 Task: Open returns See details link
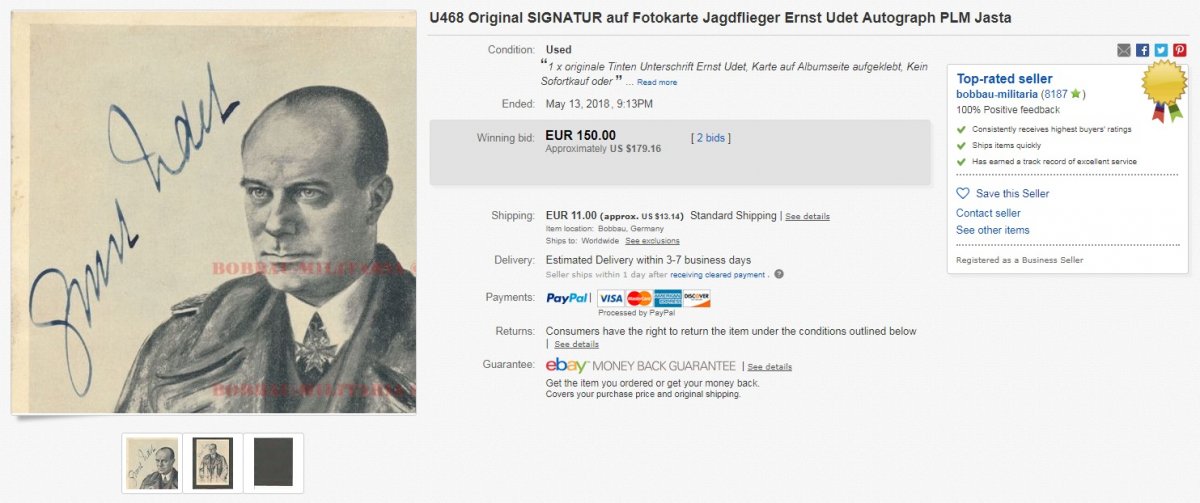(577, 344)
